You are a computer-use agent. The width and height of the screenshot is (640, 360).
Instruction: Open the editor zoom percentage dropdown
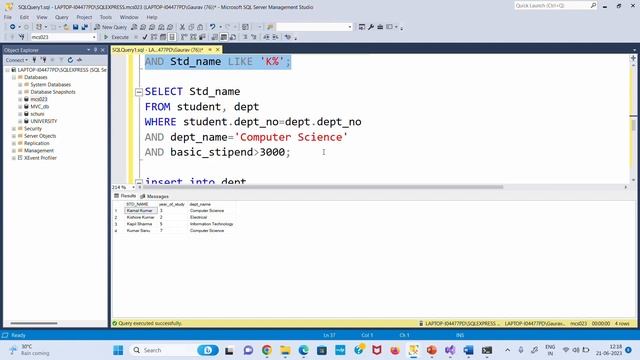(133, 187)
